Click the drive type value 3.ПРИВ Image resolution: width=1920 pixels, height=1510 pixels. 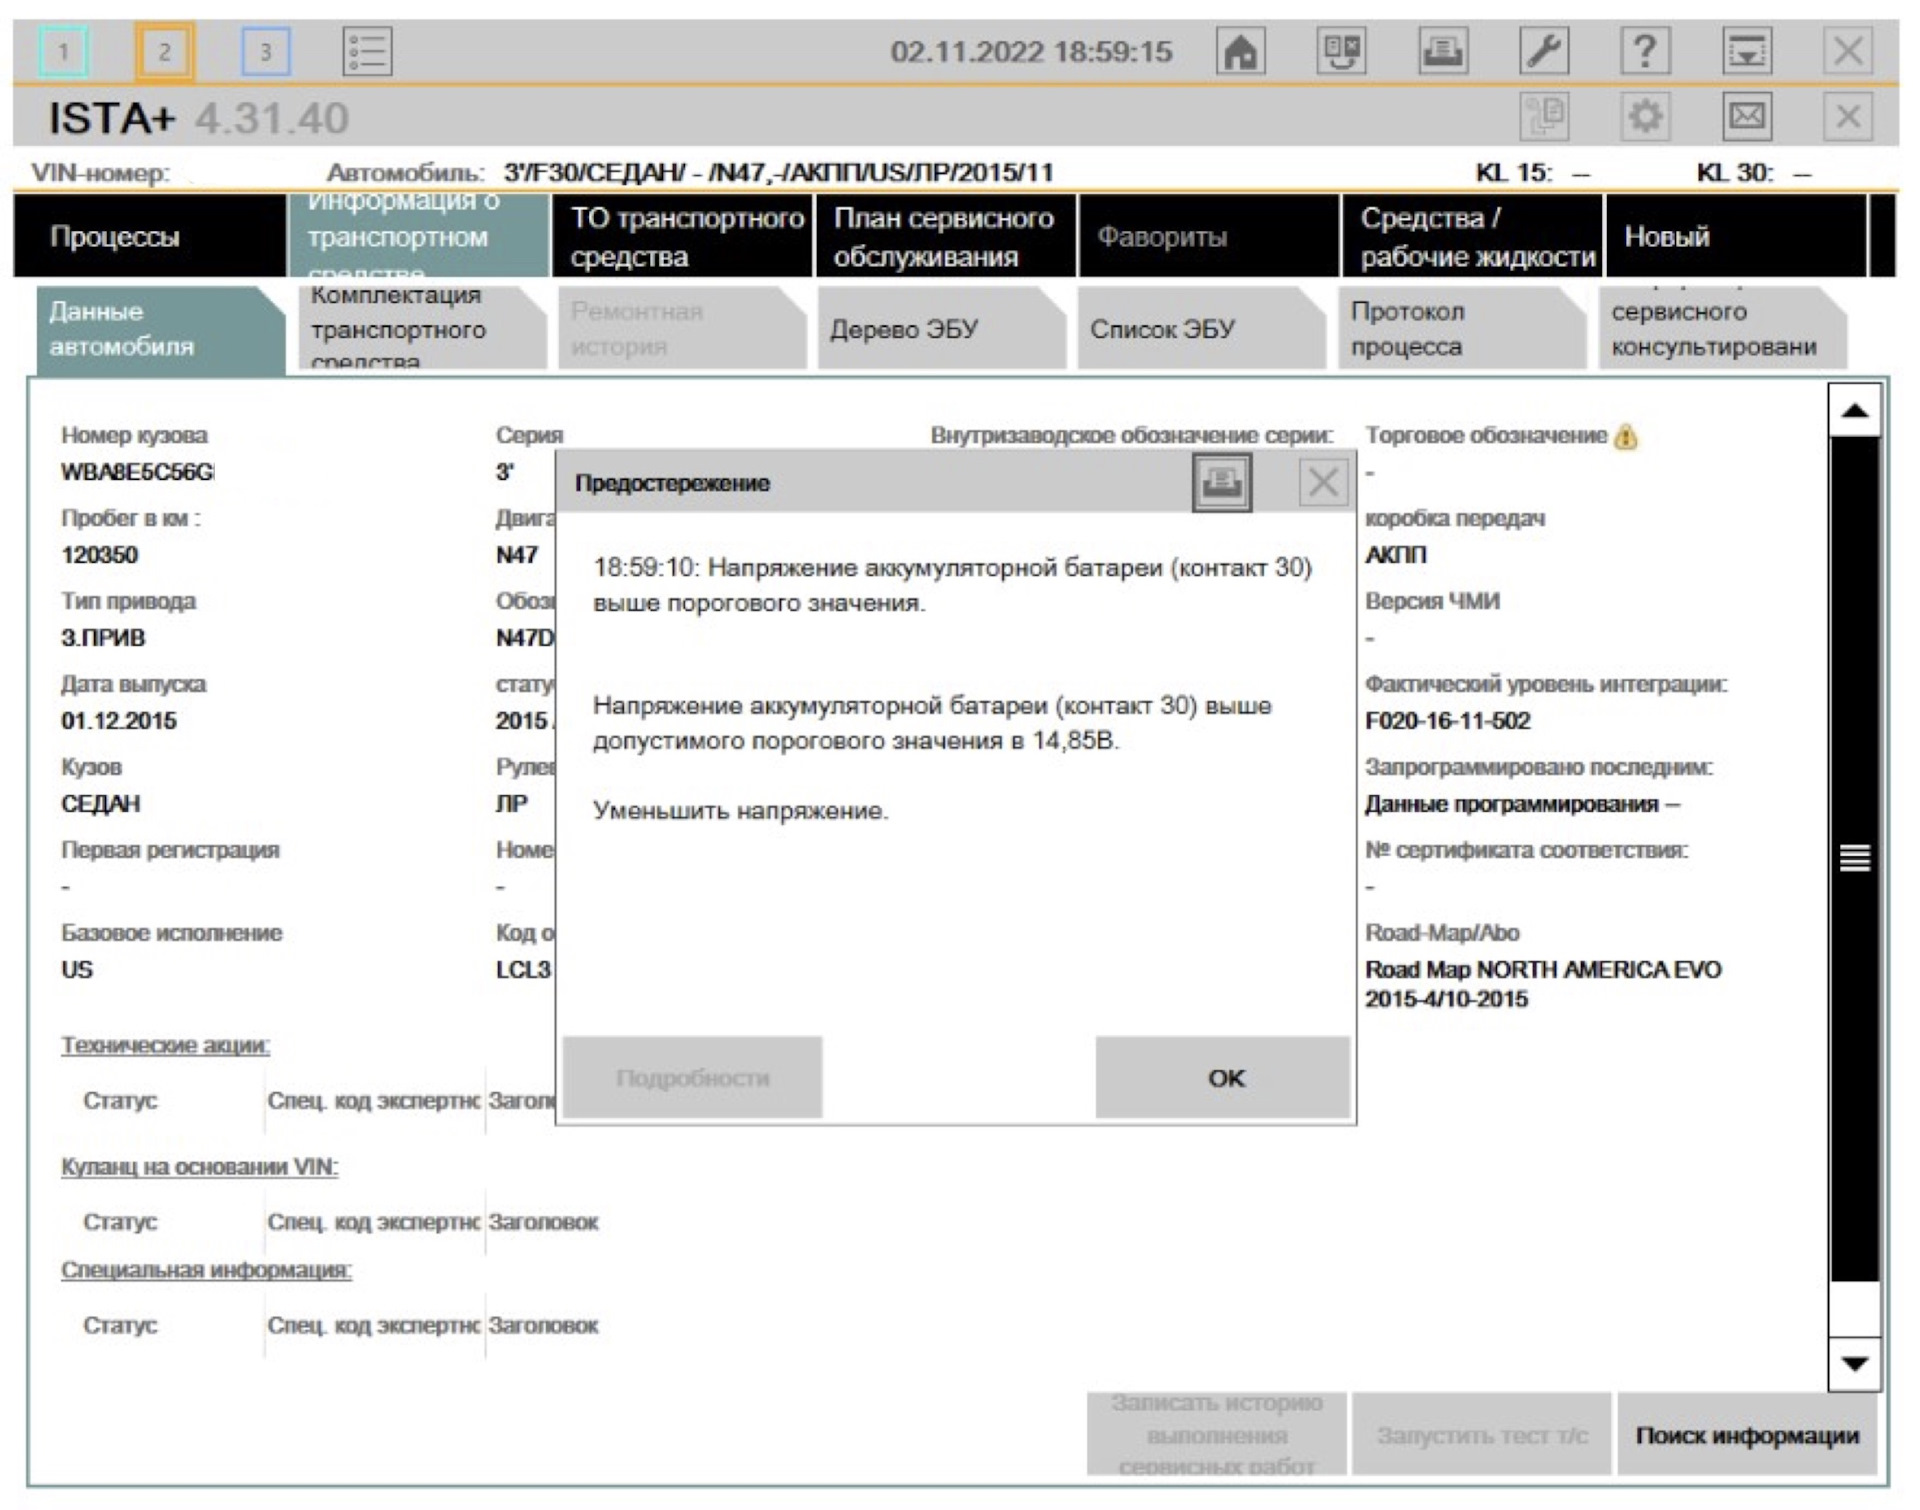[103, 637]
